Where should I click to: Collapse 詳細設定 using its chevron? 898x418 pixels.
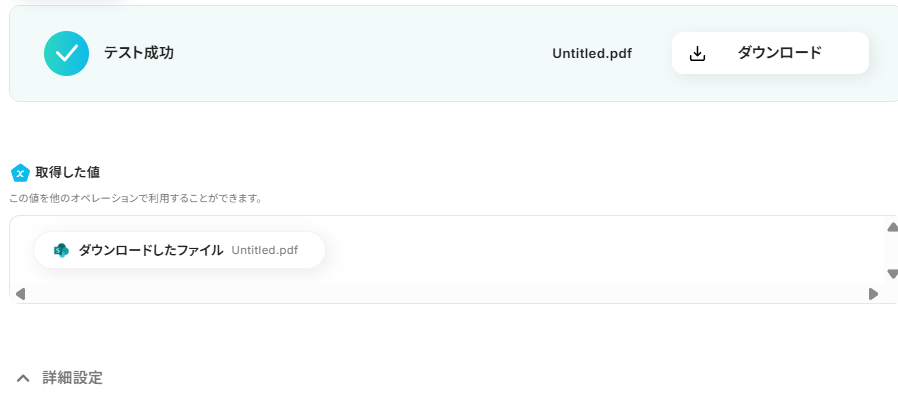pos(23,378)
